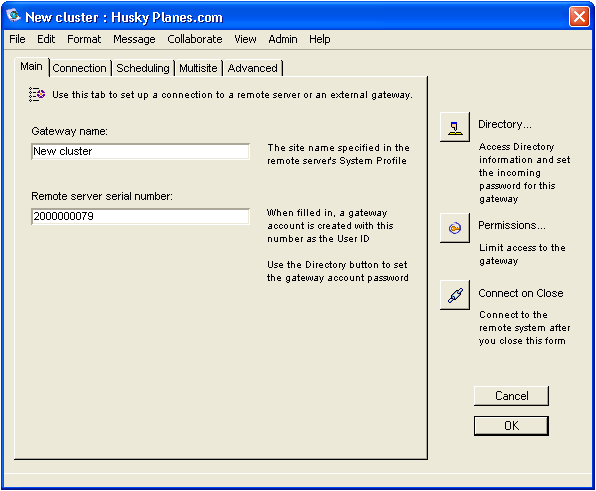
Task: Open the Collaborate menu
Action: pos(195,39)
